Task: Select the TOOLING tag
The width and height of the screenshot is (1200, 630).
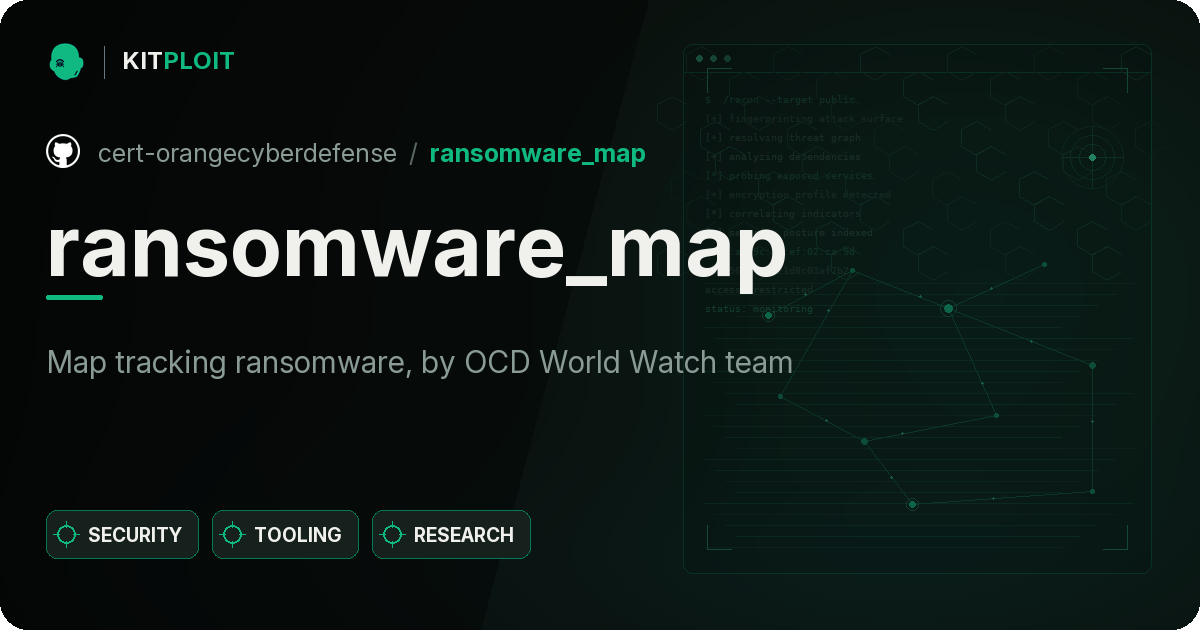Action: click(x=285, y=535)
